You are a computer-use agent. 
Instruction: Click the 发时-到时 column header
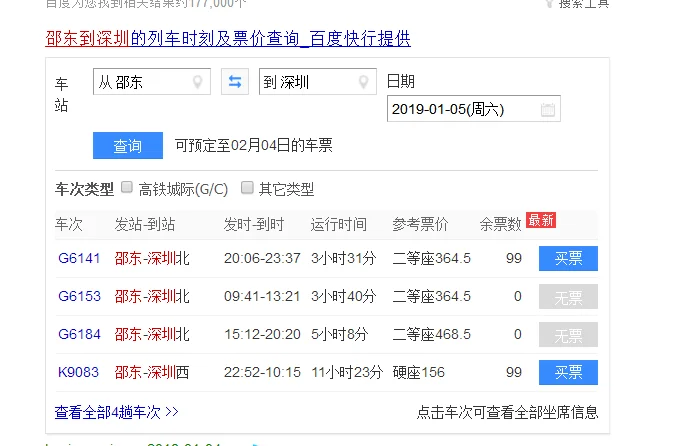point(254,224)
